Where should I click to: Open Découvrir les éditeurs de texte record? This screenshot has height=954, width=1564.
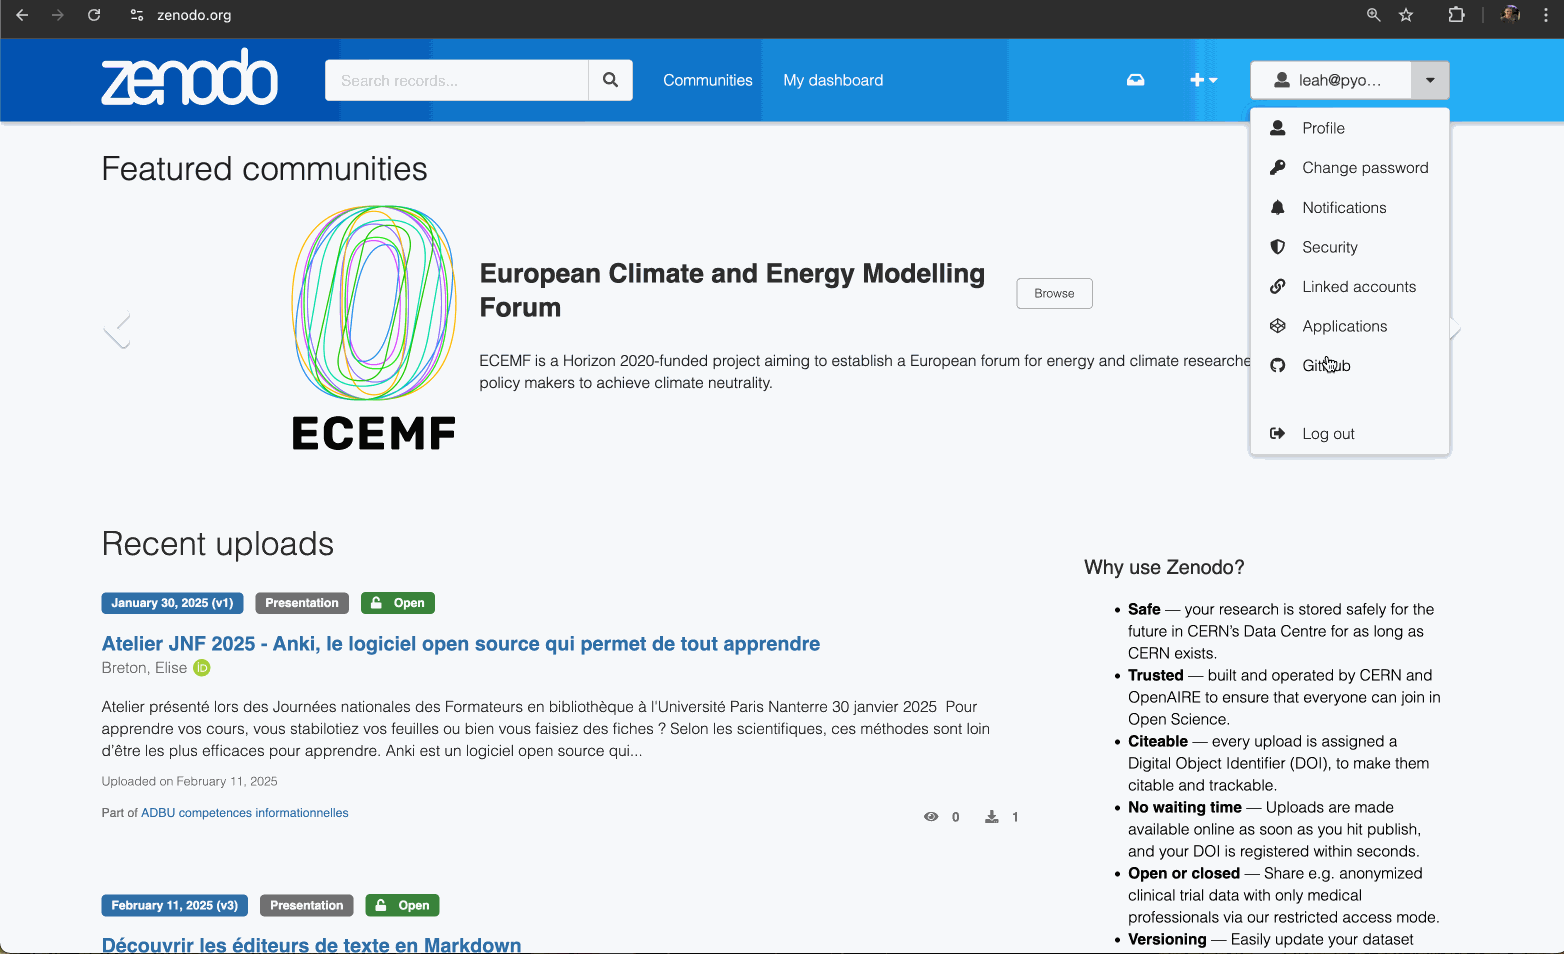tap(311, 944)
